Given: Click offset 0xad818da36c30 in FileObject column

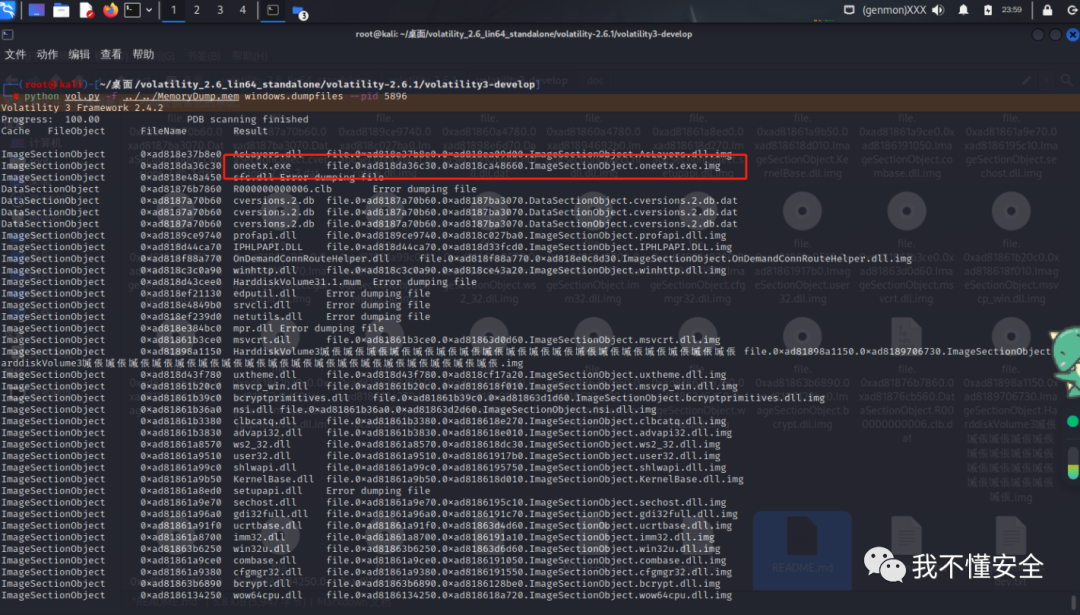Looking at the screenshot, I should [181, 166].
